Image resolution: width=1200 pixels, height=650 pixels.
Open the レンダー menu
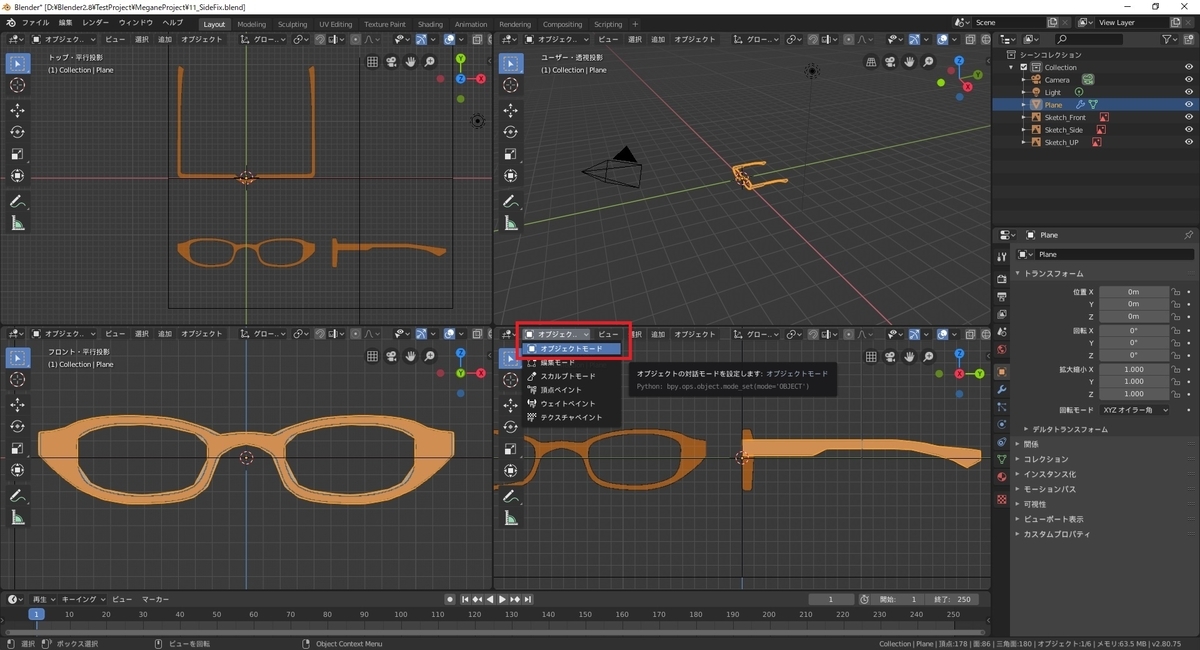[96, 22]
